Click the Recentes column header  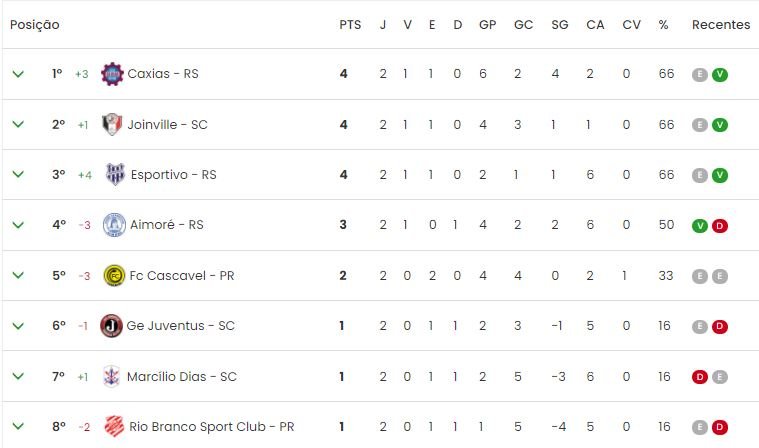(721, 25)
